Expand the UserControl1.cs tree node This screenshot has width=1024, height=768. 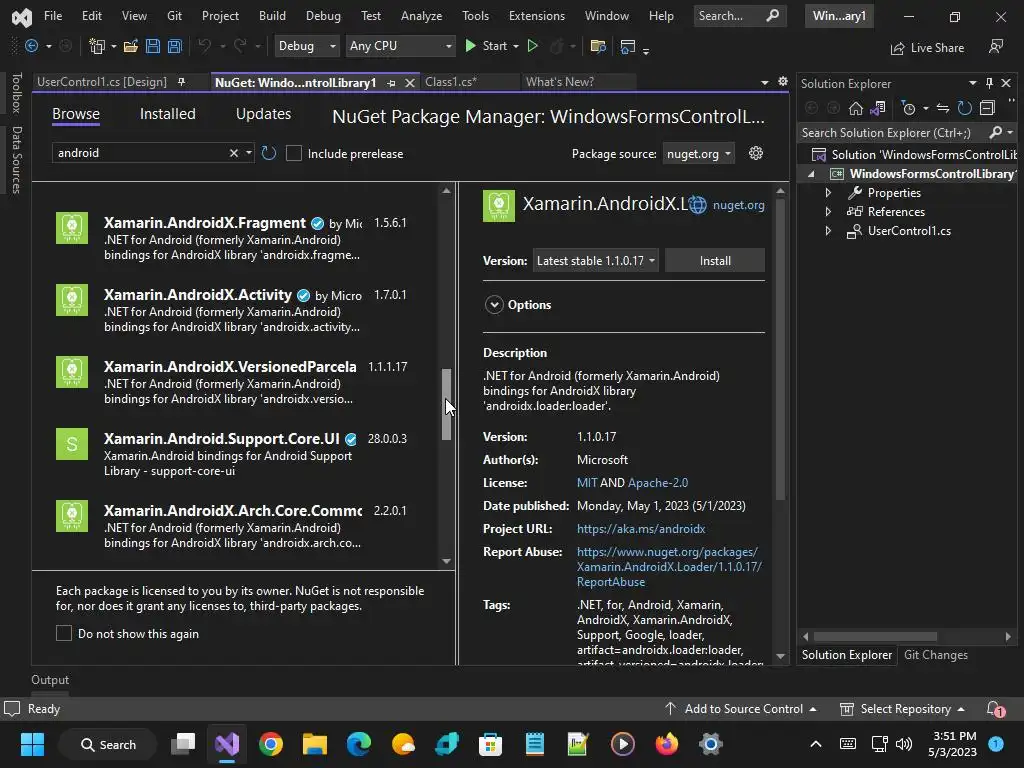[828, 231]
